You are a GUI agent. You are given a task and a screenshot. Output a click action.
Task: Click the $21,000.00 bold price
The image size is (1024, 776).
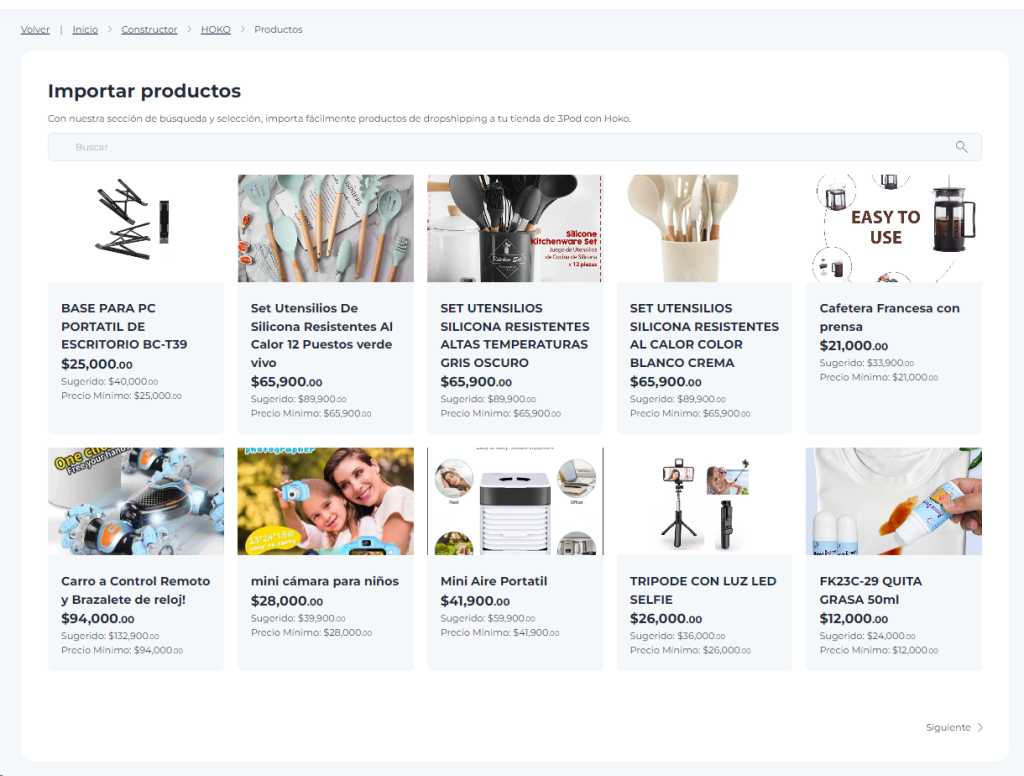coord(854,346)
